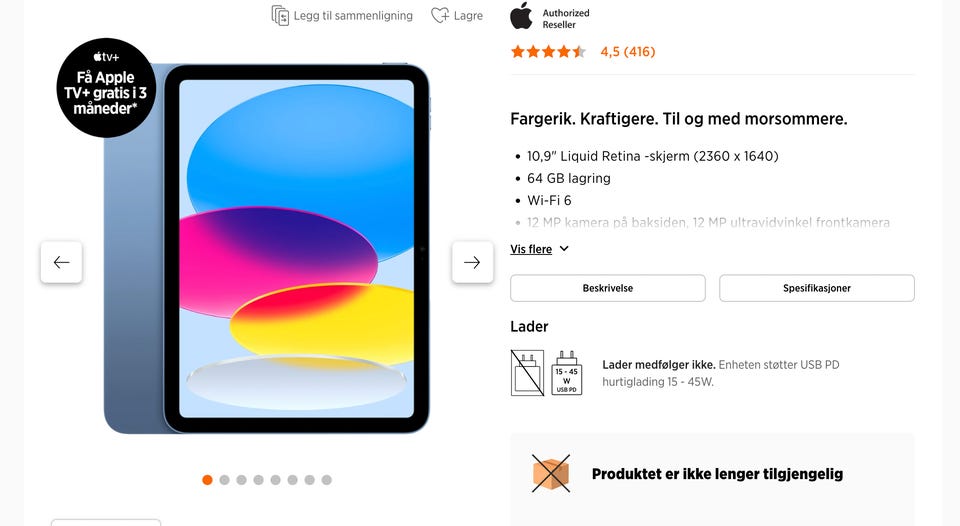Expand the feature list with Vis flere
The width and height of the screenshot is (960, 526).
[531, 249]
